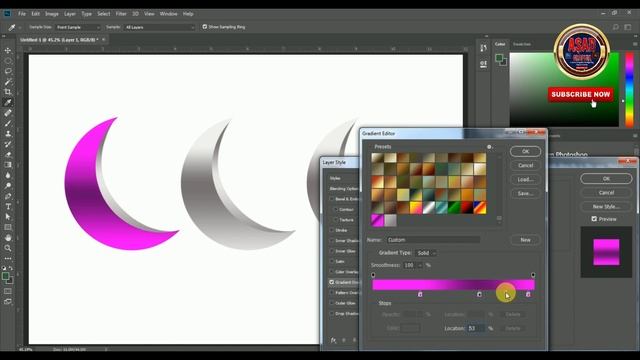Select the left opacity stop above gradient bar

[x=373, y=275]
